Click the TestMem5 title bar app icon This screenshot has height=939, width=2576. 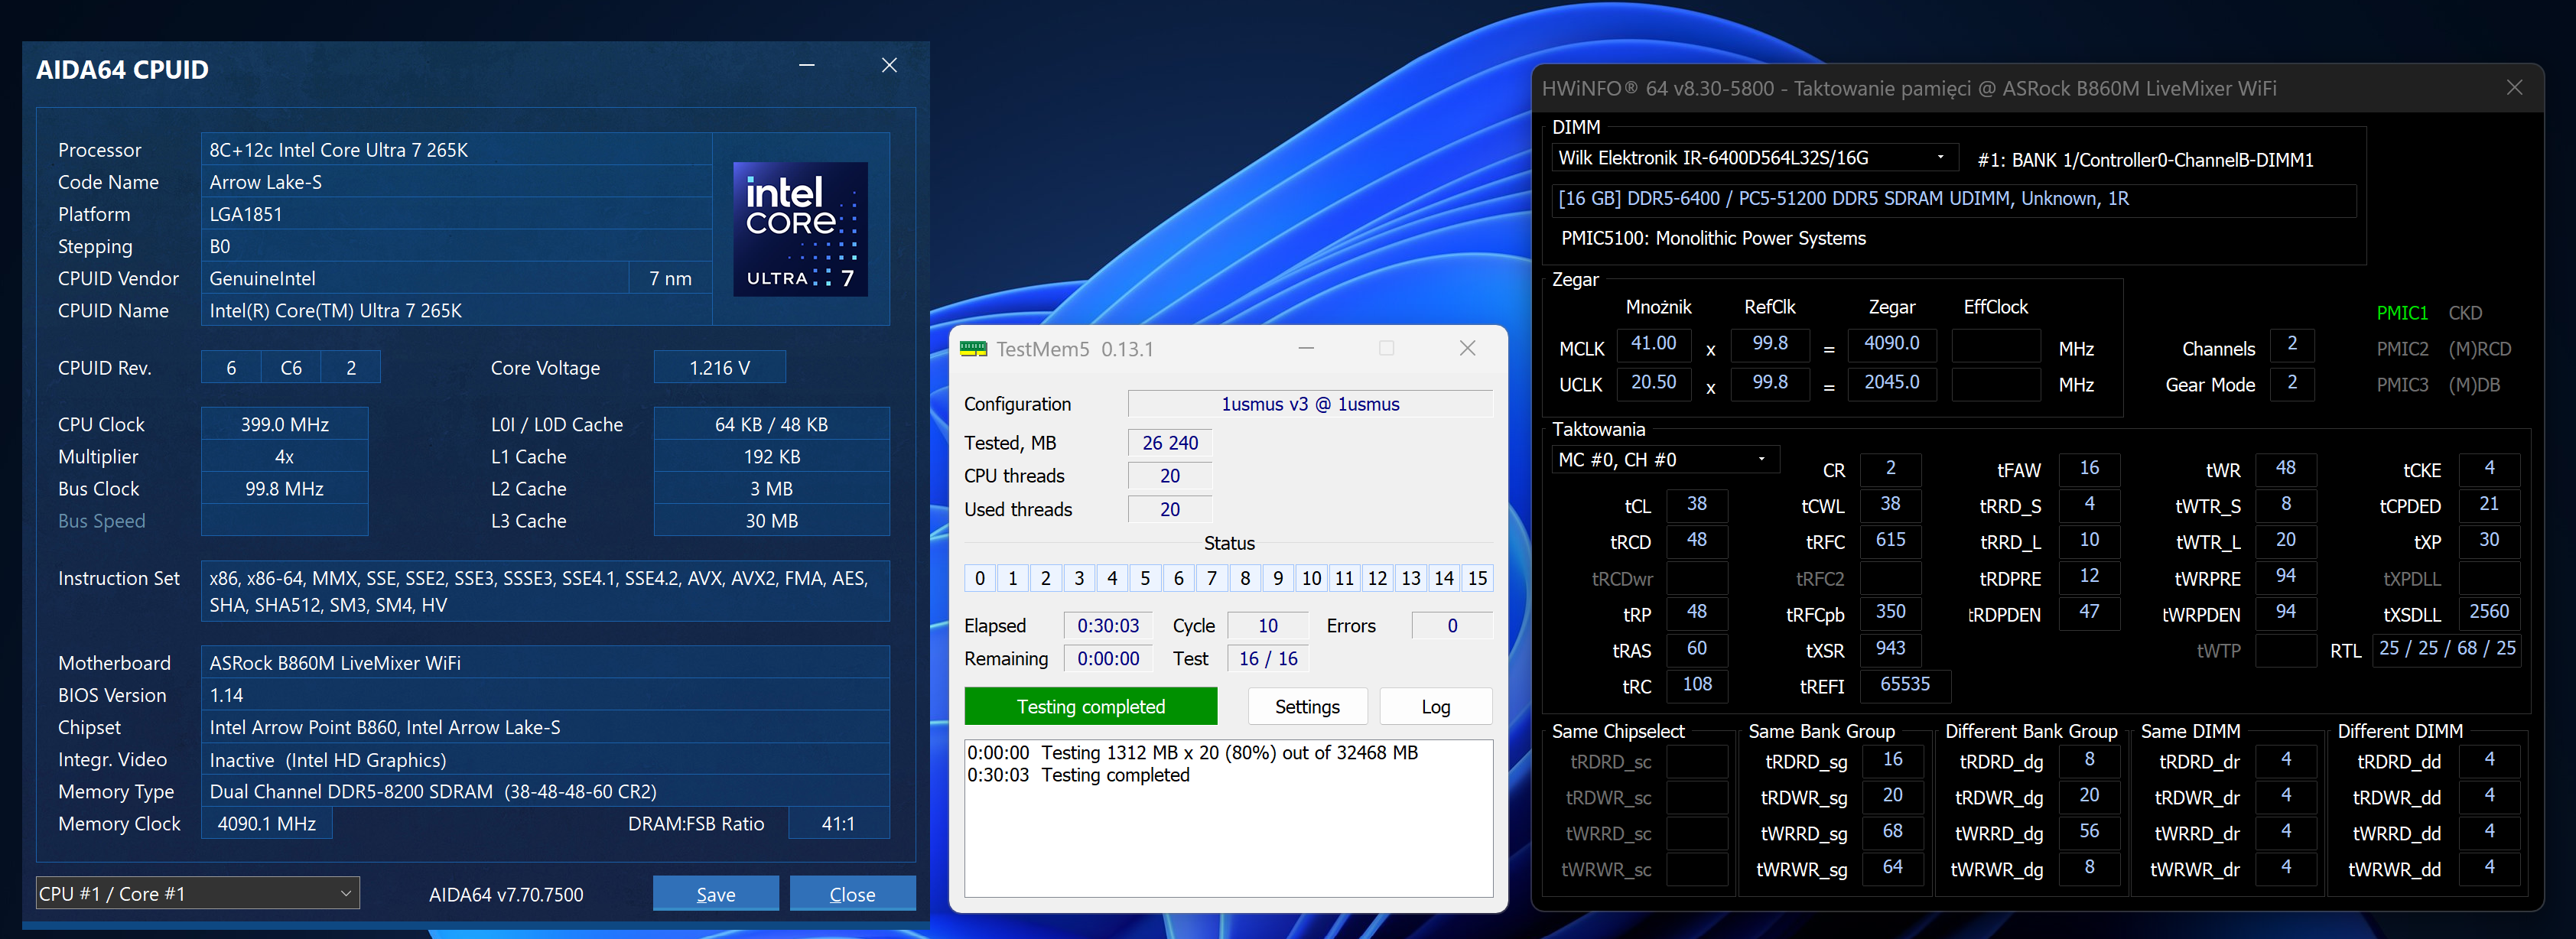972,349
